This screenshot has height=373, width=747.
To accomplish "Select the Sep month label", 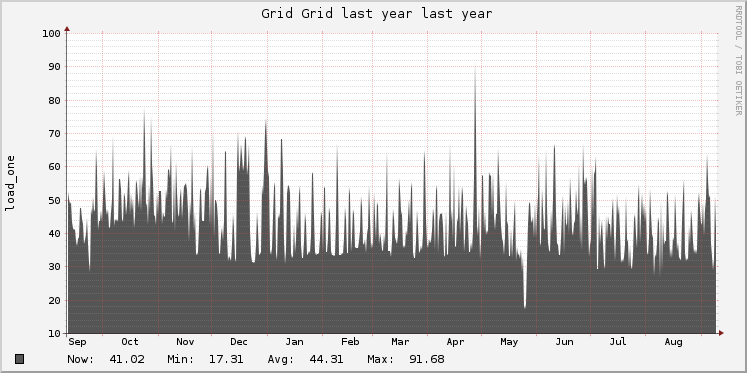I will 77,342.
